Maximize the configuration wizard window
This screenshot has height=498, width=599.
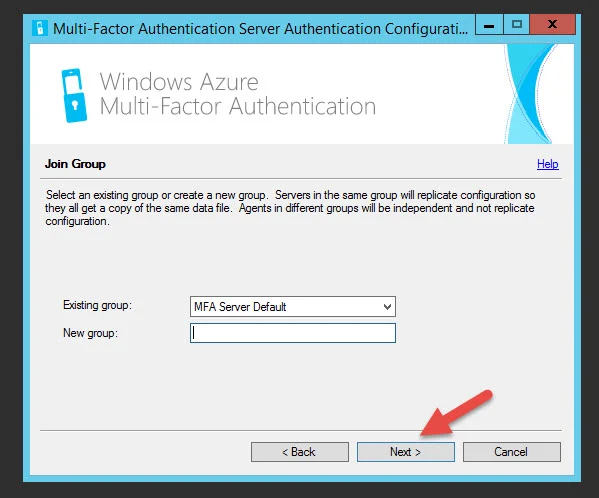click(x=516, y=25)
